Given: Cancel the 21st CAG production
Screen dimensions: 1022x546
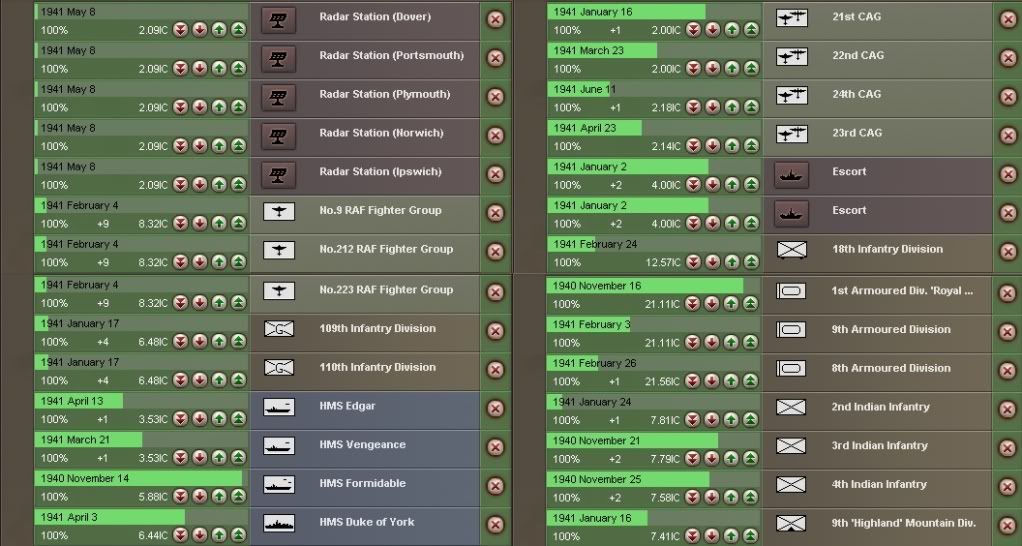Looking at the screenshot, I should click(1008, 19).
